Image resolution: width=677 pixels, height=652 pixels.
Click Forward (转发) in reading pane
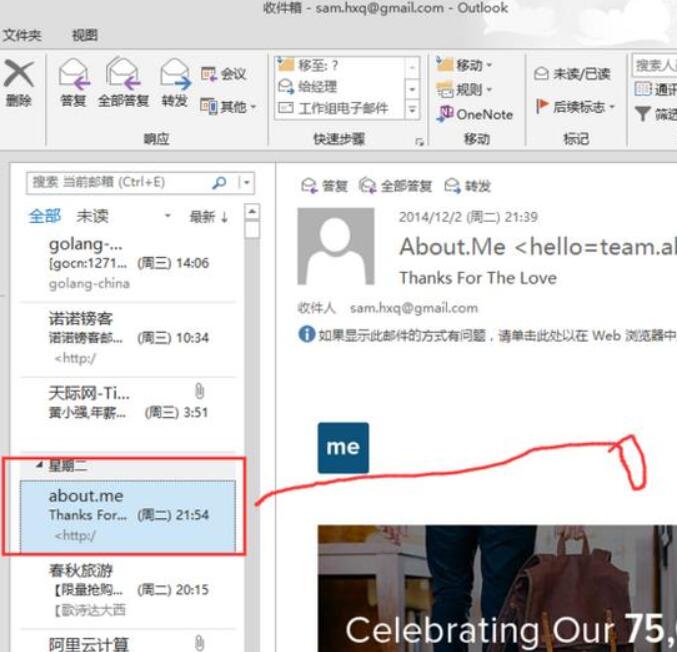pos(468,186)
